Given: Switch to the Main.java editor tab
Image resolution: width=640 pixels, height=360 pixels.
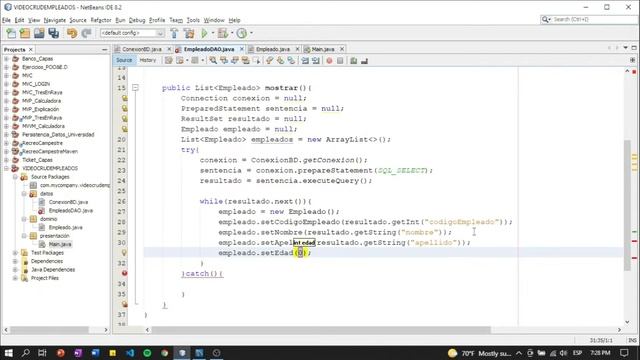Looking at the screenshot, I should pos(322,49).
